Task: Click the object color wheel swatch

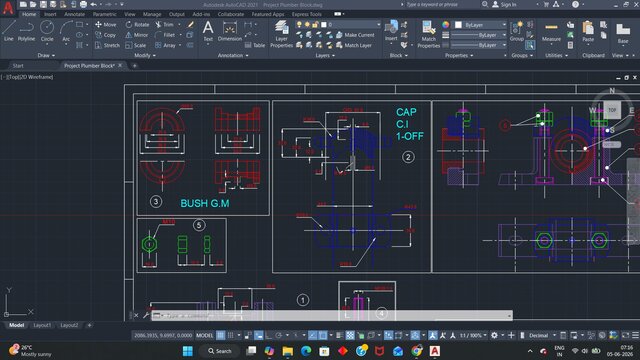Action: (445, 24)
